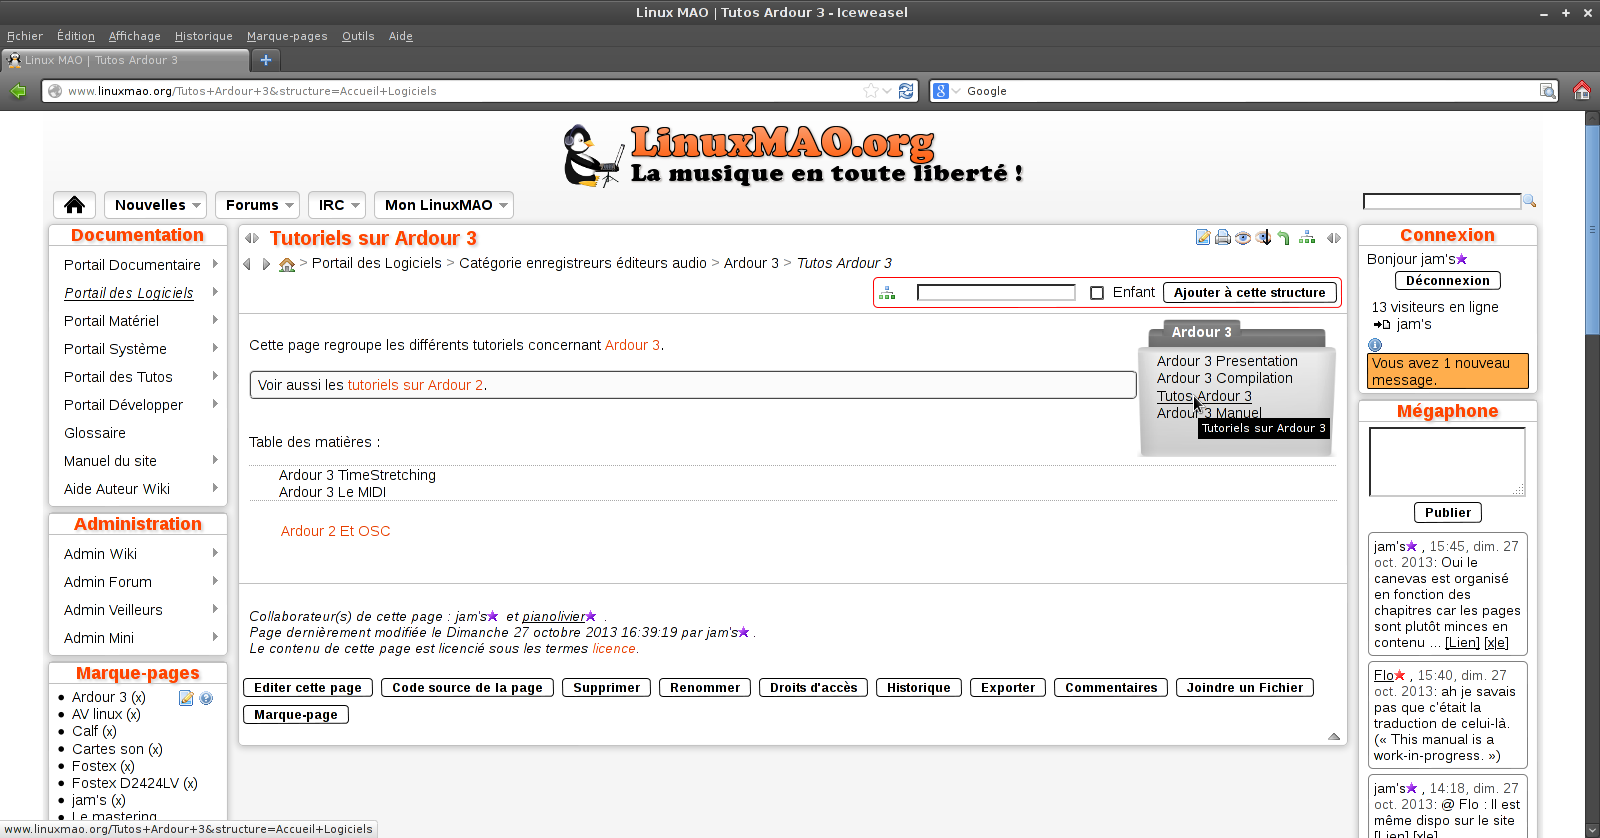
Task: Click the site search input field
Action: coord(1442,201)
